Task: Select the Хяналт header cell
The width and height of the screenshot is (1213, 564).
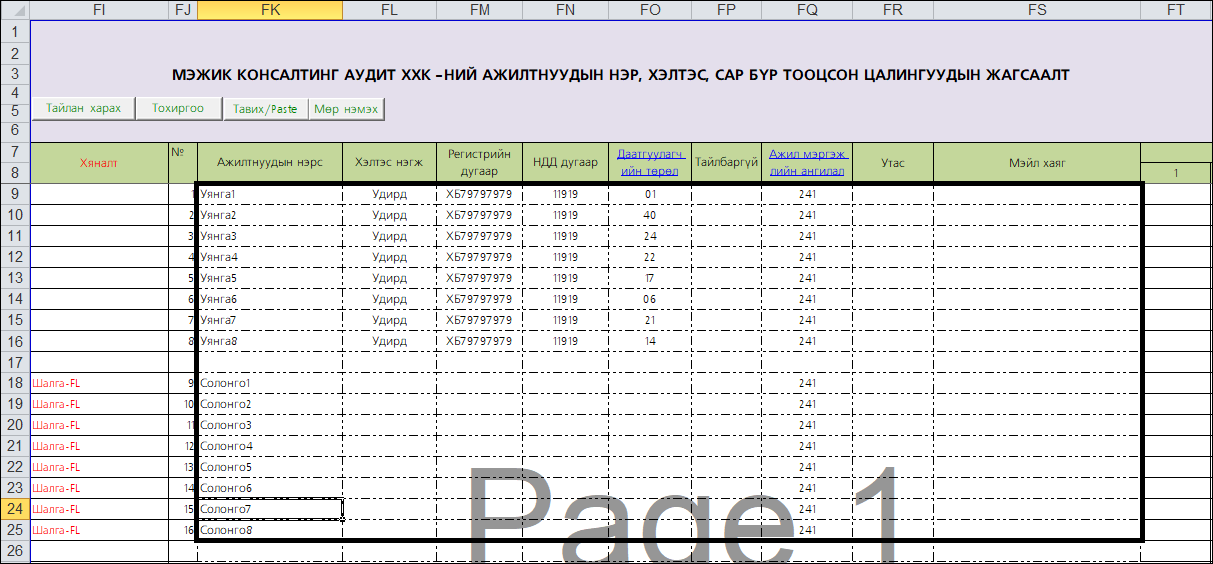Action: [x=99, y=163]
